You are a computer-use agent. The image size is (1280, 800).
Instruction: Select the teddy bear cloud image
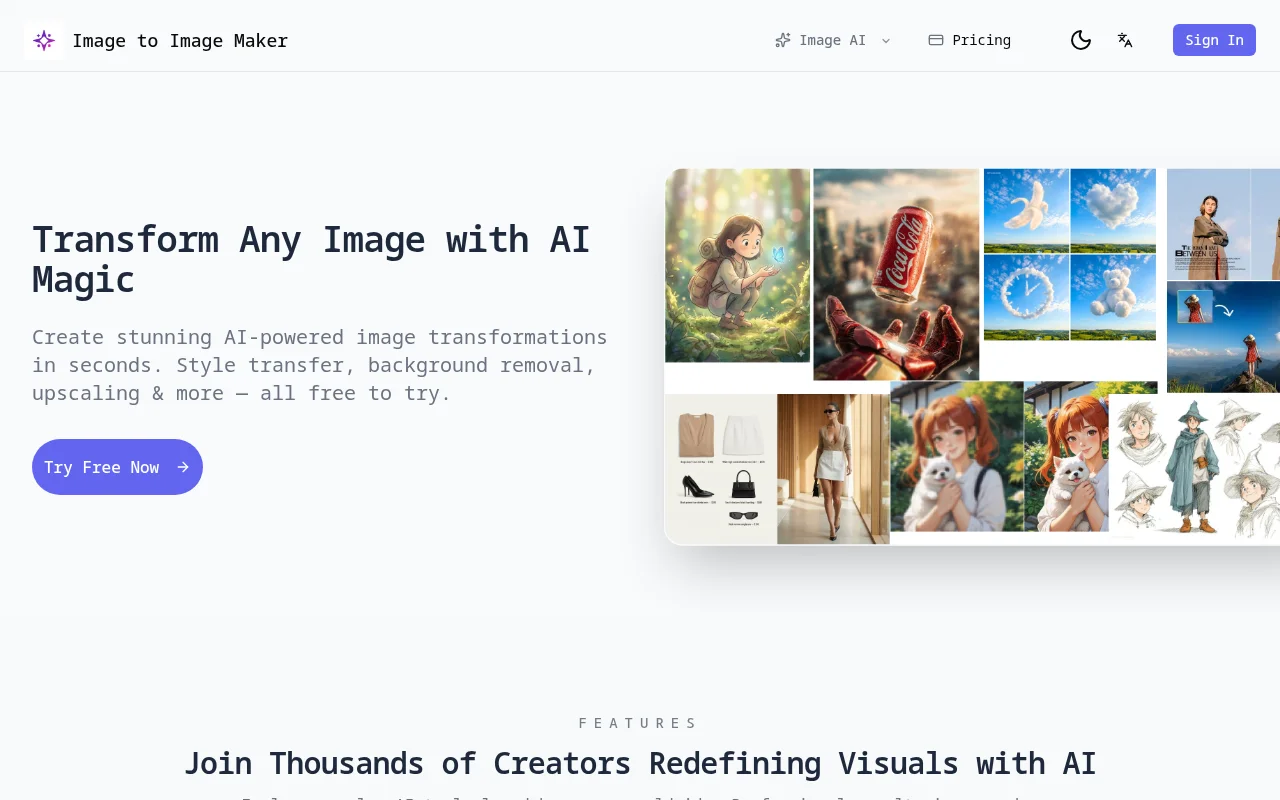pyautogui.click(x=1113, y=297)
